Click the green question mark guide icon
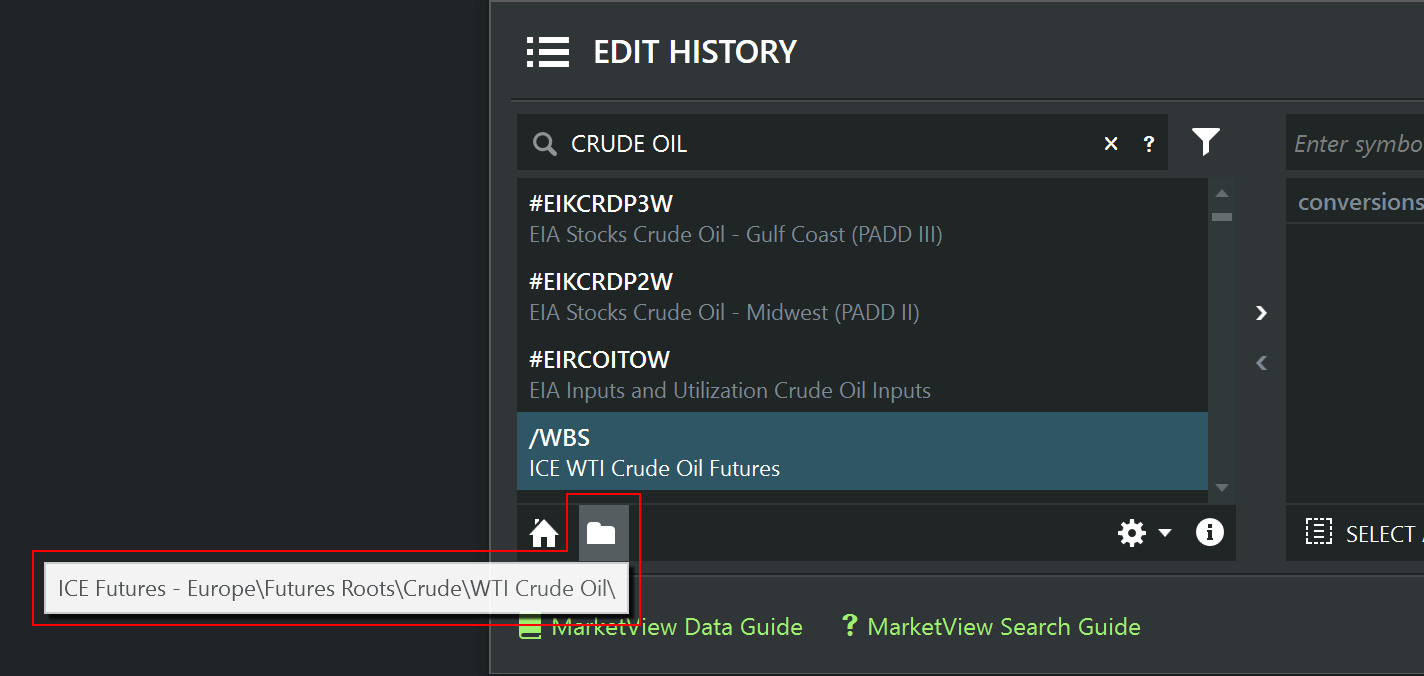The width and height of the screenshot is (1424, 676). [850, 626]
